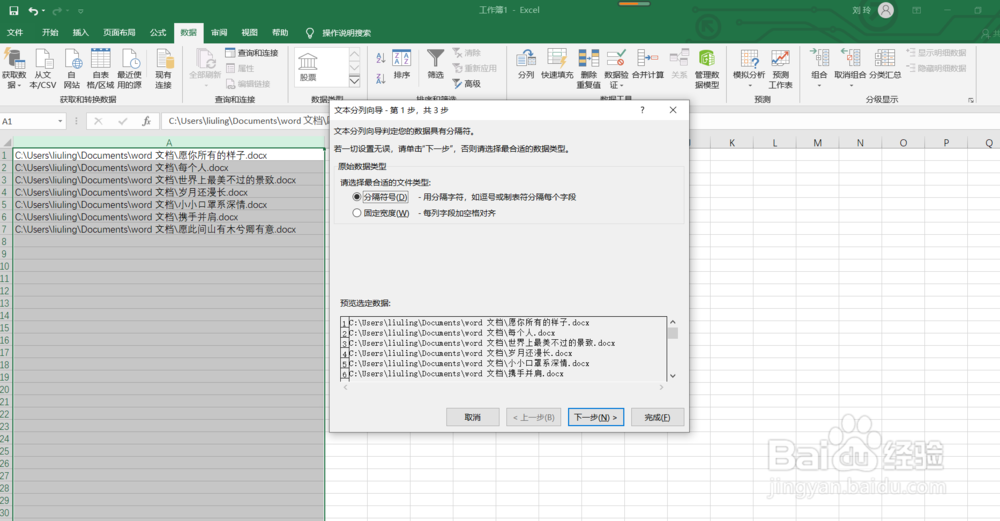1000x521 pixels.
Task: Open Recent Sources (最近使用的源)
Action: (x=129, y=69)
